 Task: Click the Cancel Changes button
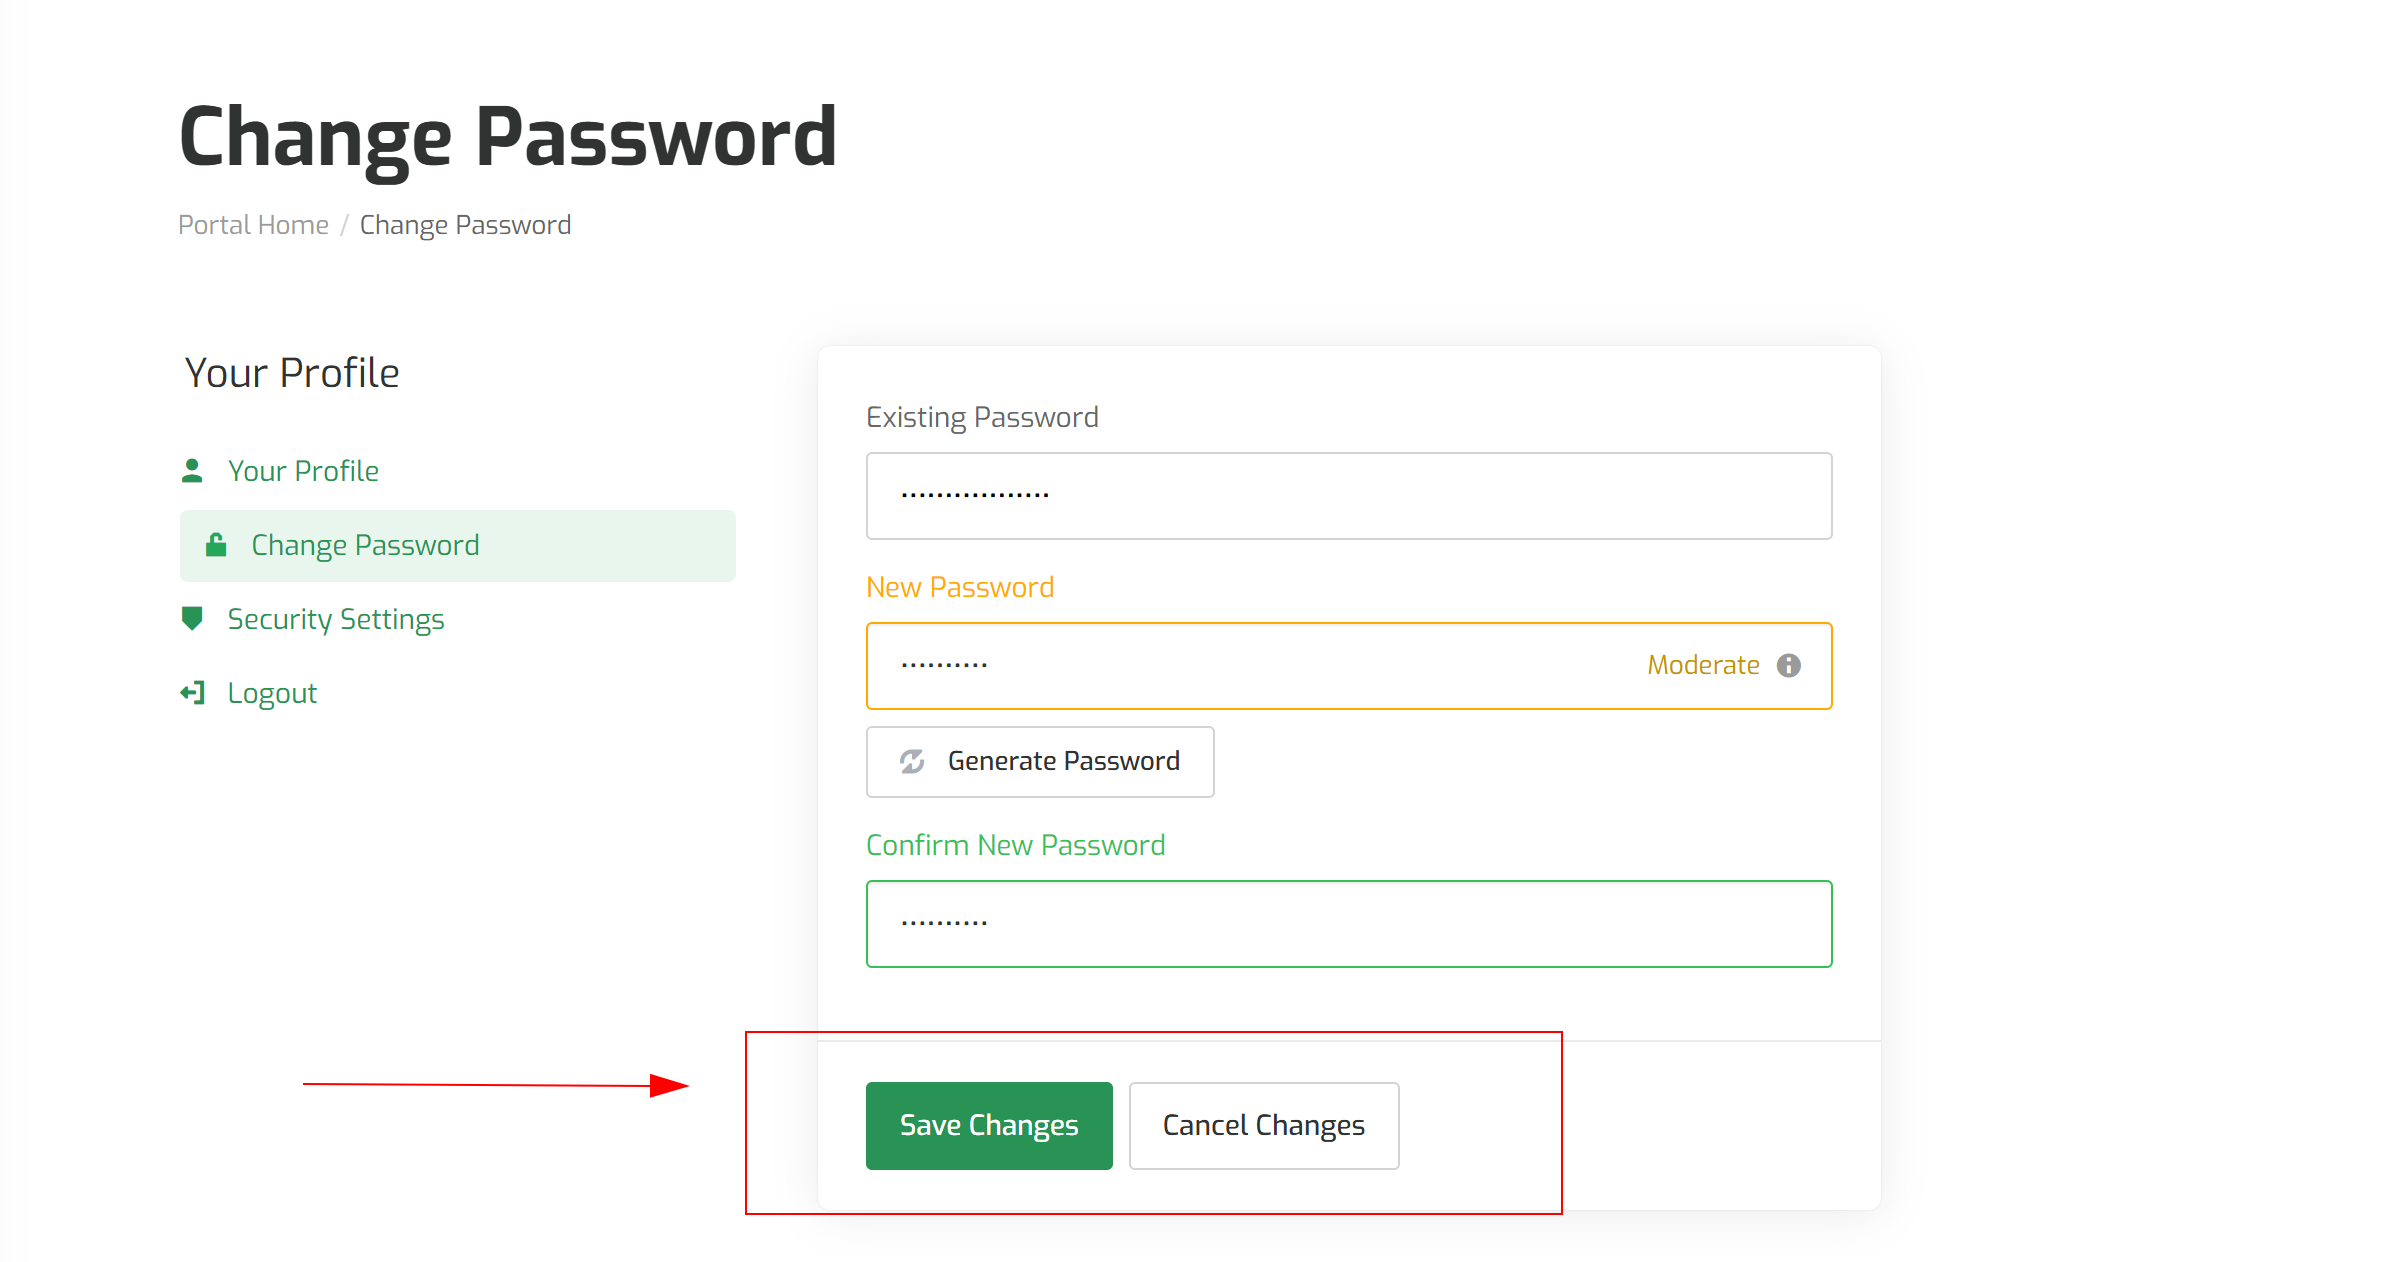[1264, 1126]
